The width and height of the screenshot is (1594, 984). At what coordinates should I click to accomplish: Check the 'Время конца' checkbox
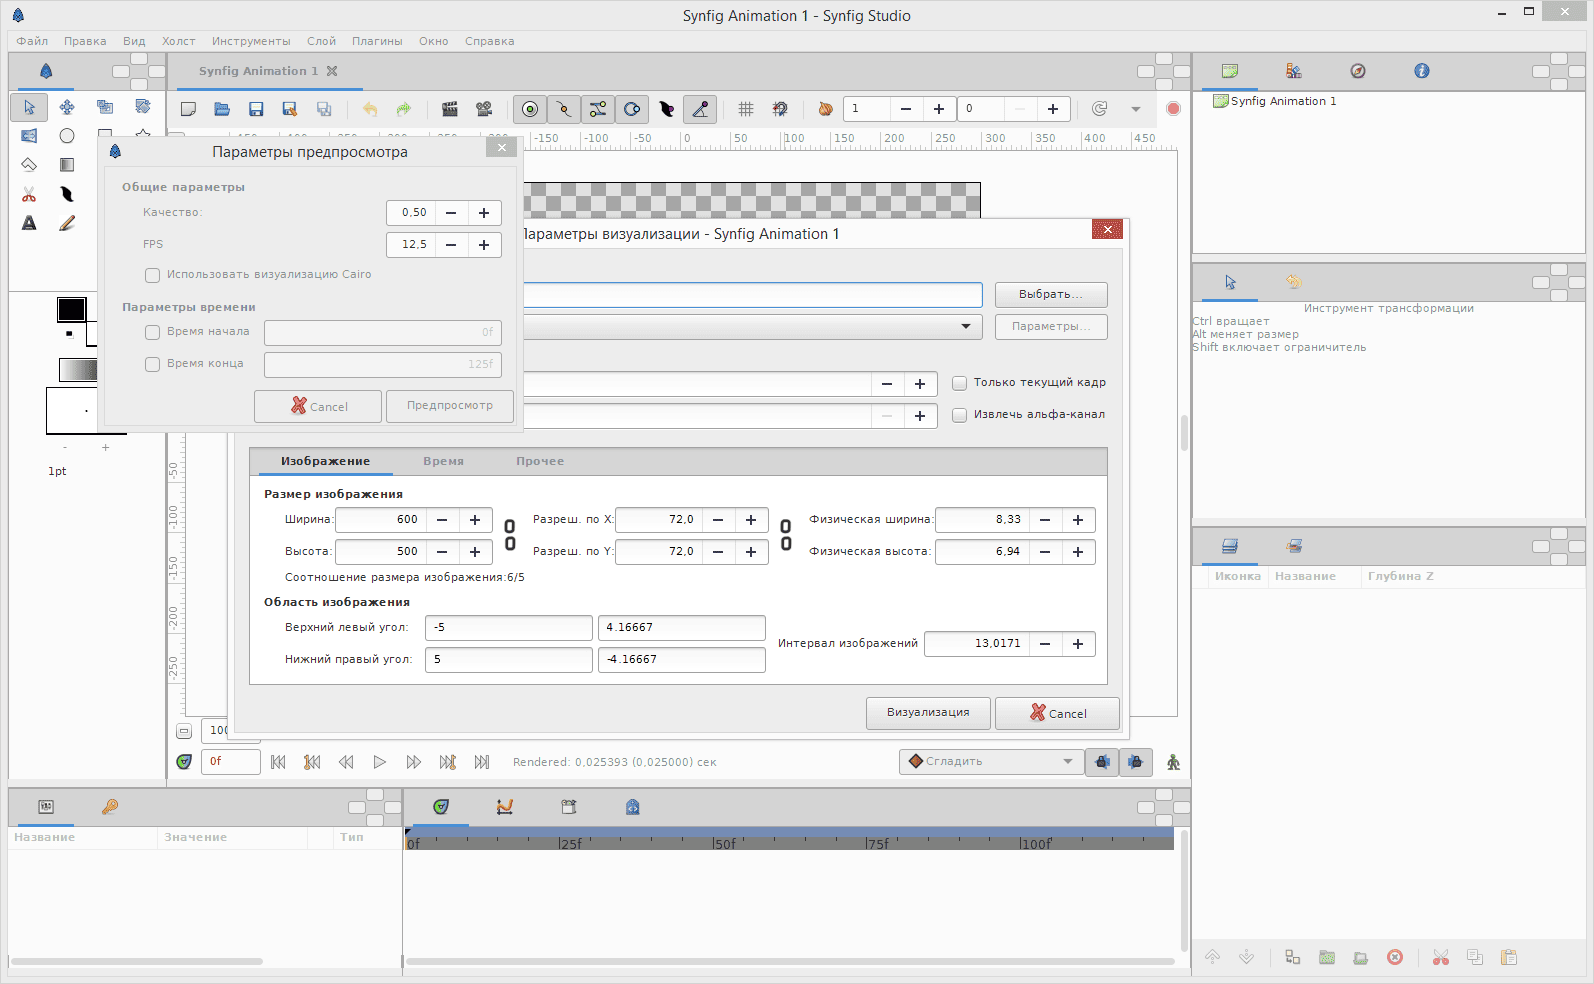tap(153, 364)
